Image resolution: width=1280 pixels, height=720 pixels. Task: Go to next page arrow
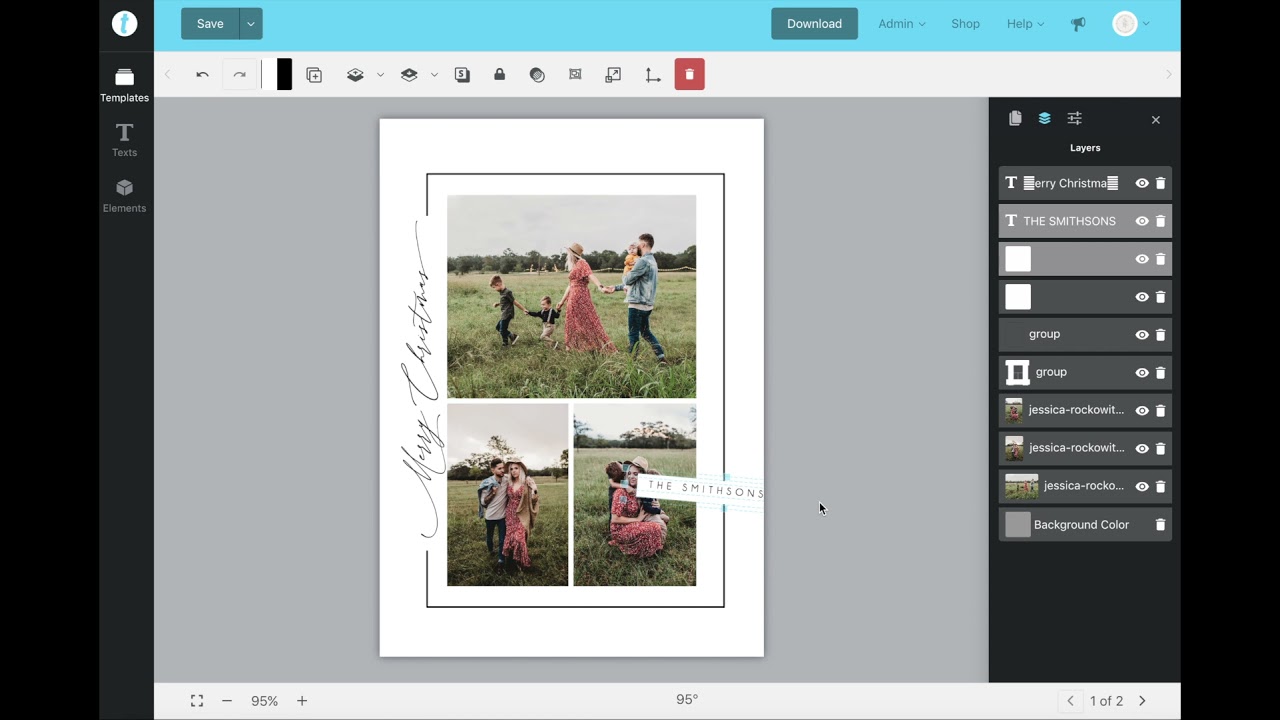click(x=1142, y=701)
